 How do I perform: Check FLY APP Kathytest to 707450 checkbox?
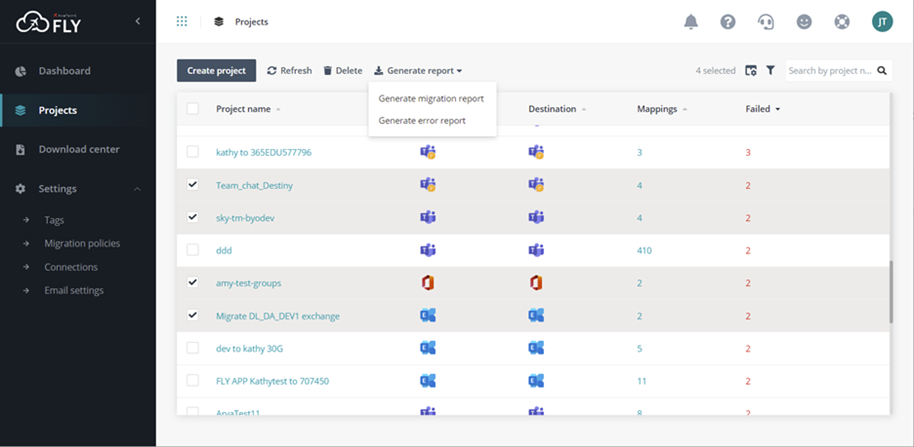coord(192,381)
